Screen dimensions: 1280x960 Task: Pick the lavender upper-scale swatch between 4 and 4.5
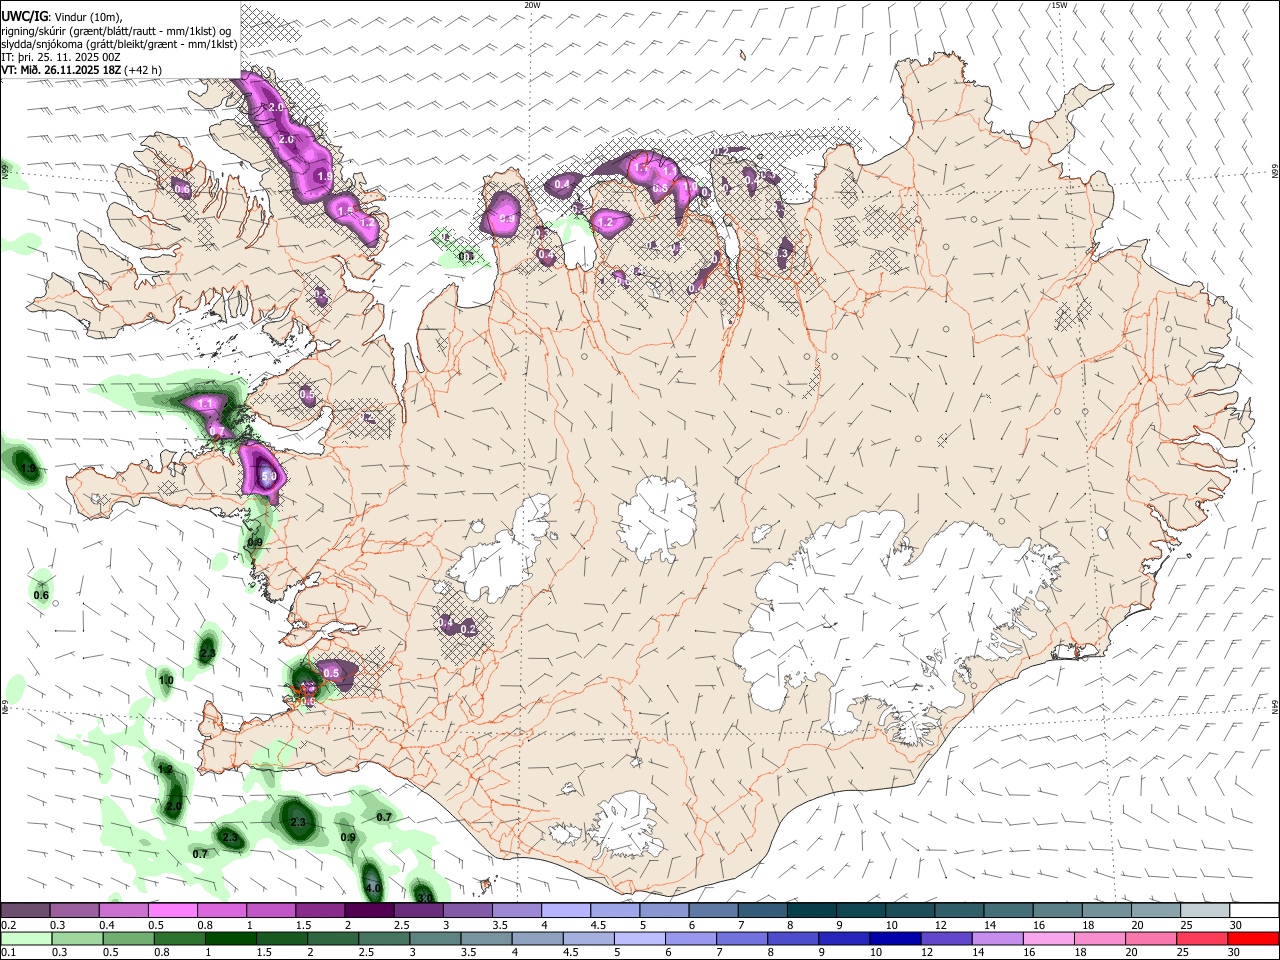[x=566, y=910]
